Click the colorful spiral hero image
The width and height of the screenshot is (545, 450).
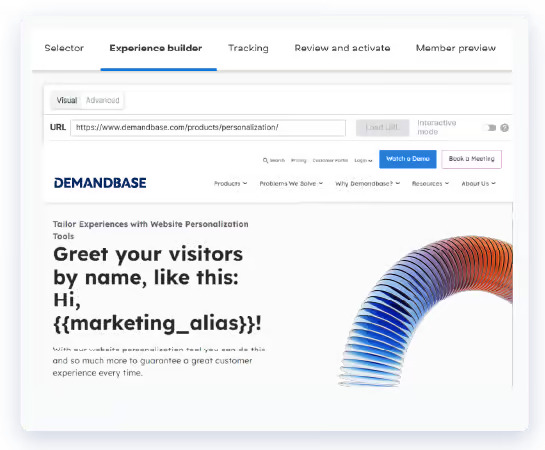425,311
